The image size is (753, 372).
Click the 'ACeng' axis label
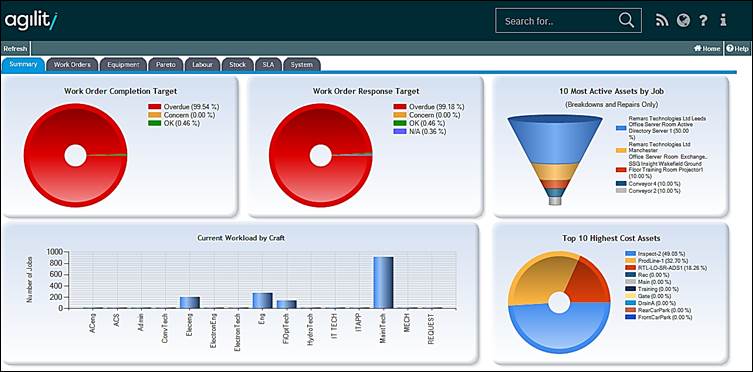93,325
